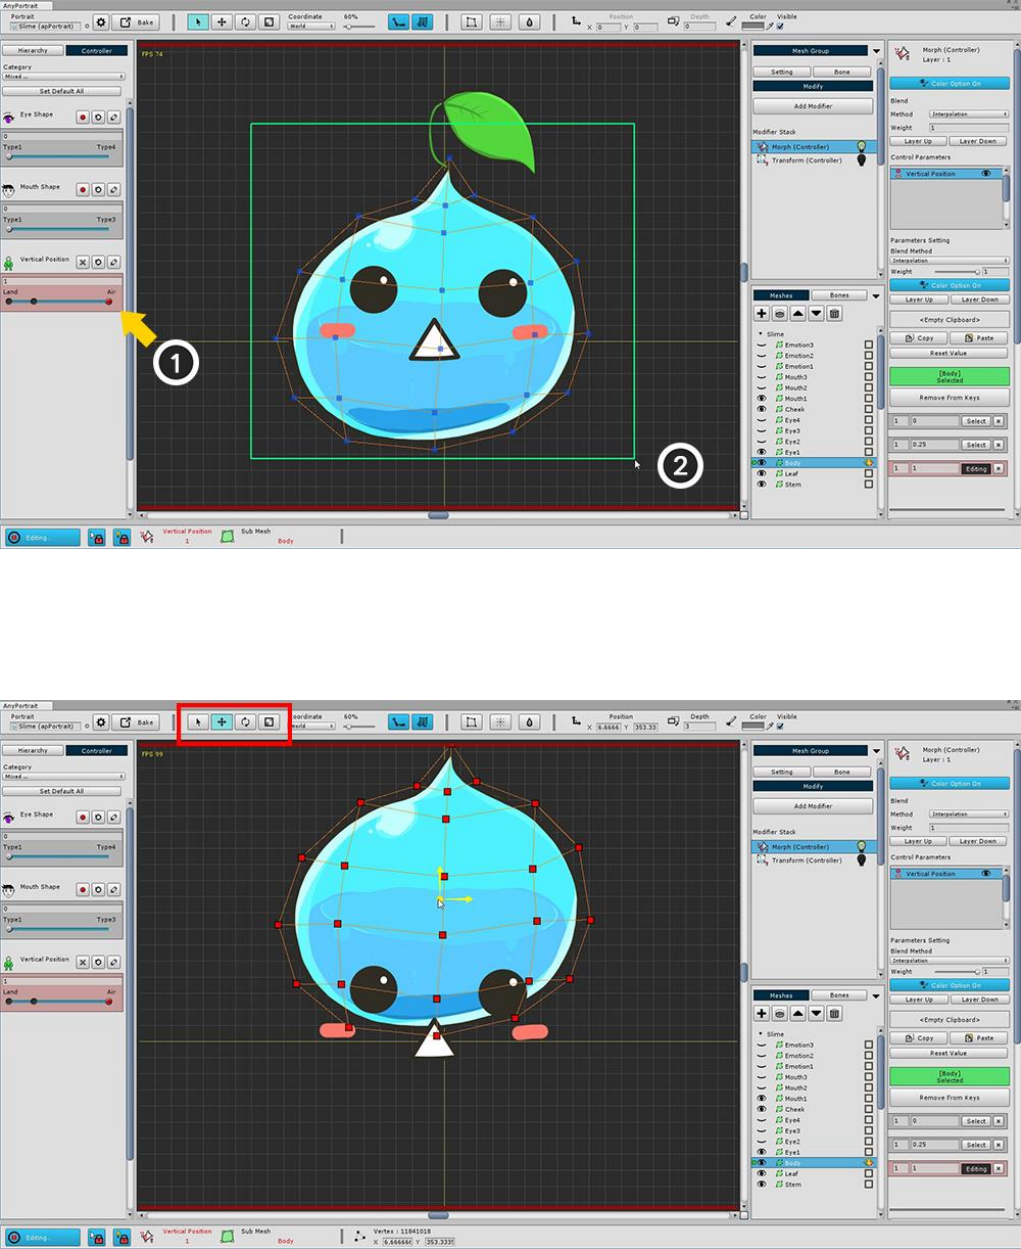
Task: Click the plus add-mesh icon in top screenshot
Action: pos(762,314)
